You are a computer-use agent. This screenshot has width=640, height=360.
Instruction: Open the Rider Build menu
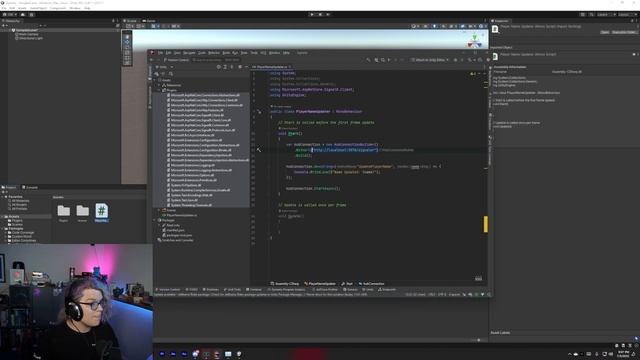coord(226,53)
